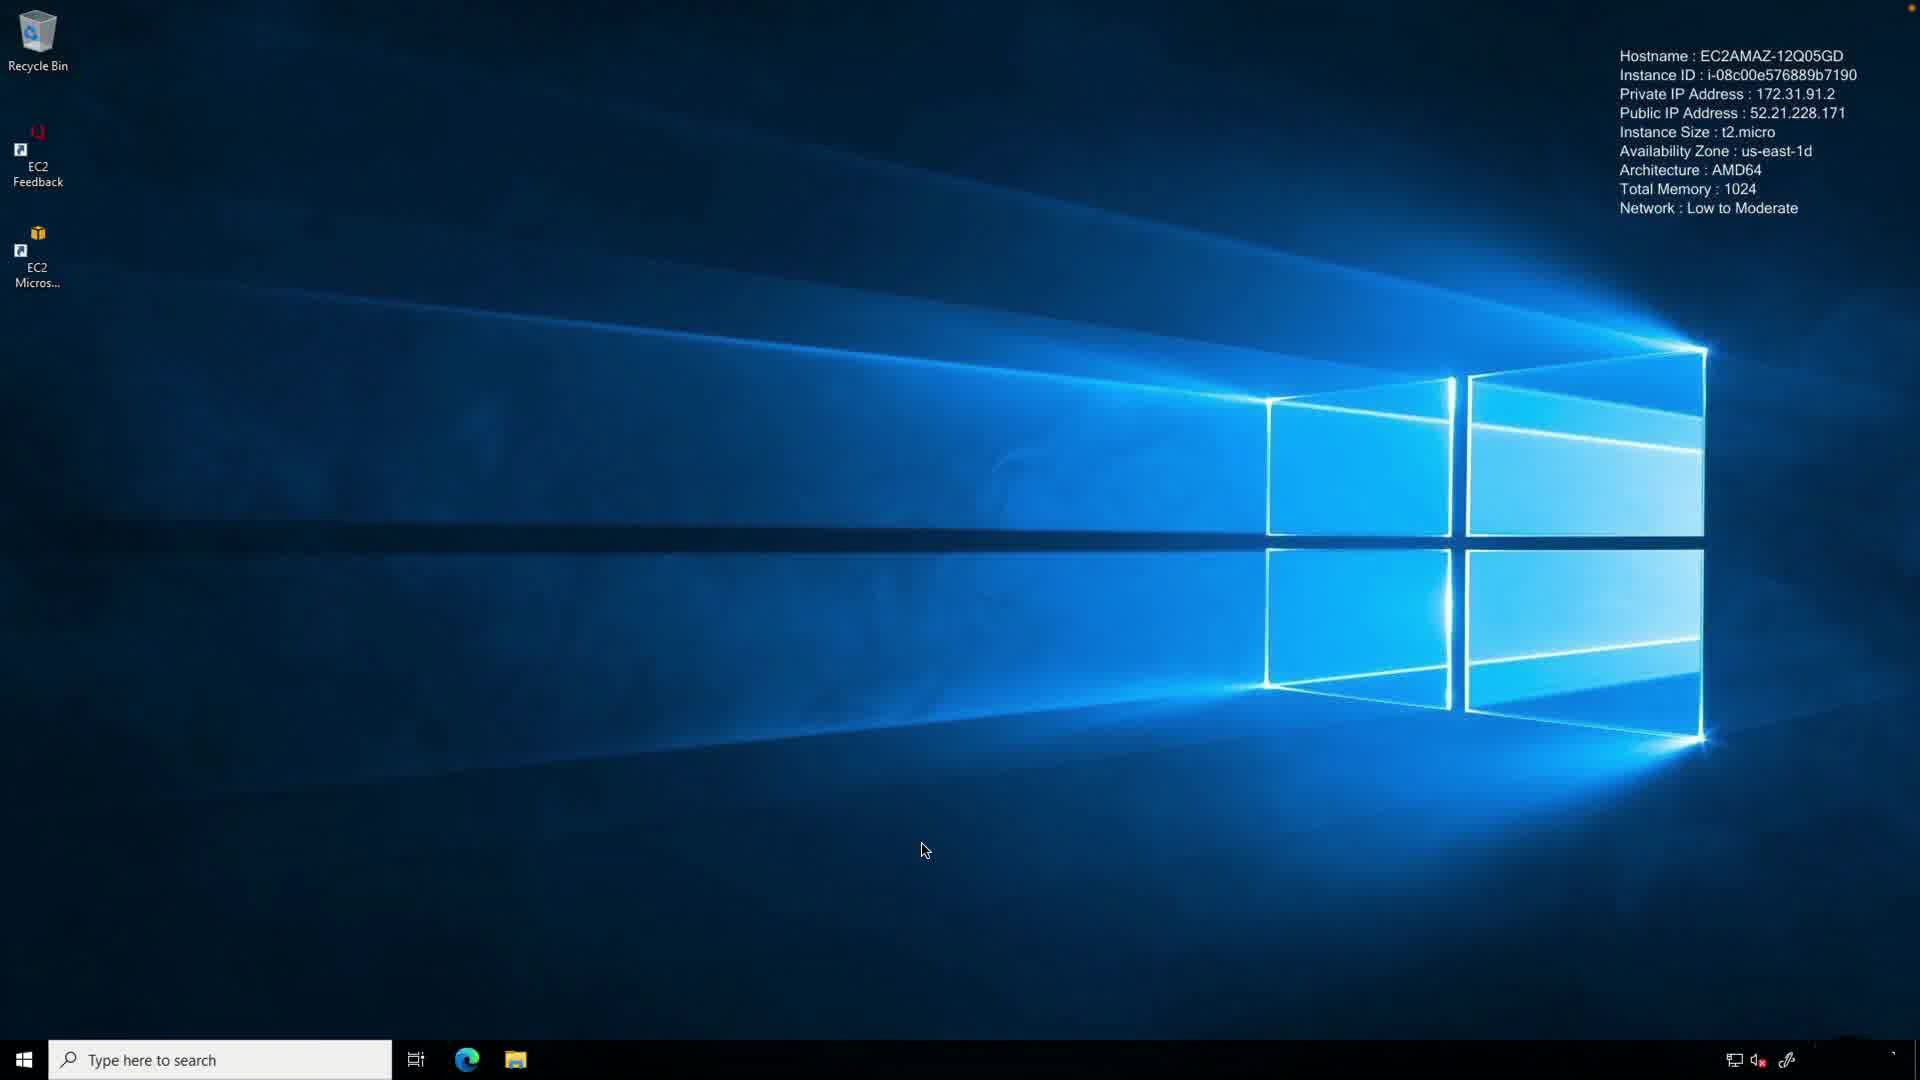1920x1080 pixels.
Task: Click the Public IP Address text
Action: pos(1732,114)
